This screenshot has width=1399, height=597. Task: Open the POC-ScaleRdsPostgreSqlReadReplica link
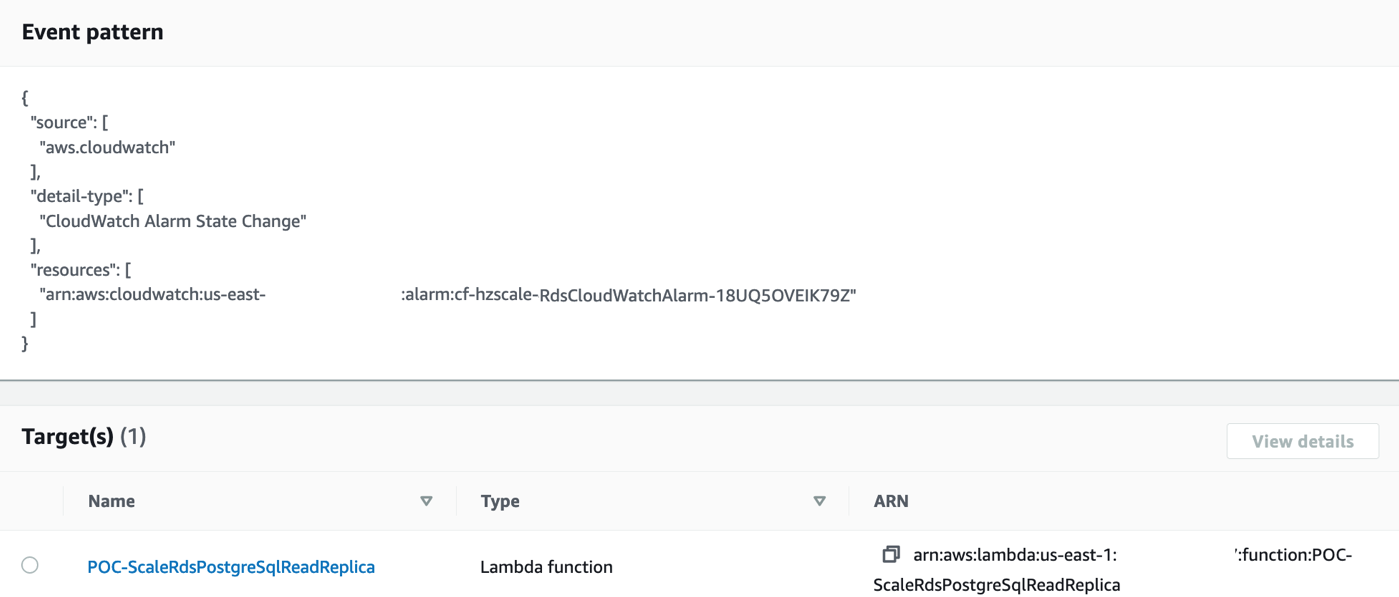(x=231, y=567)
